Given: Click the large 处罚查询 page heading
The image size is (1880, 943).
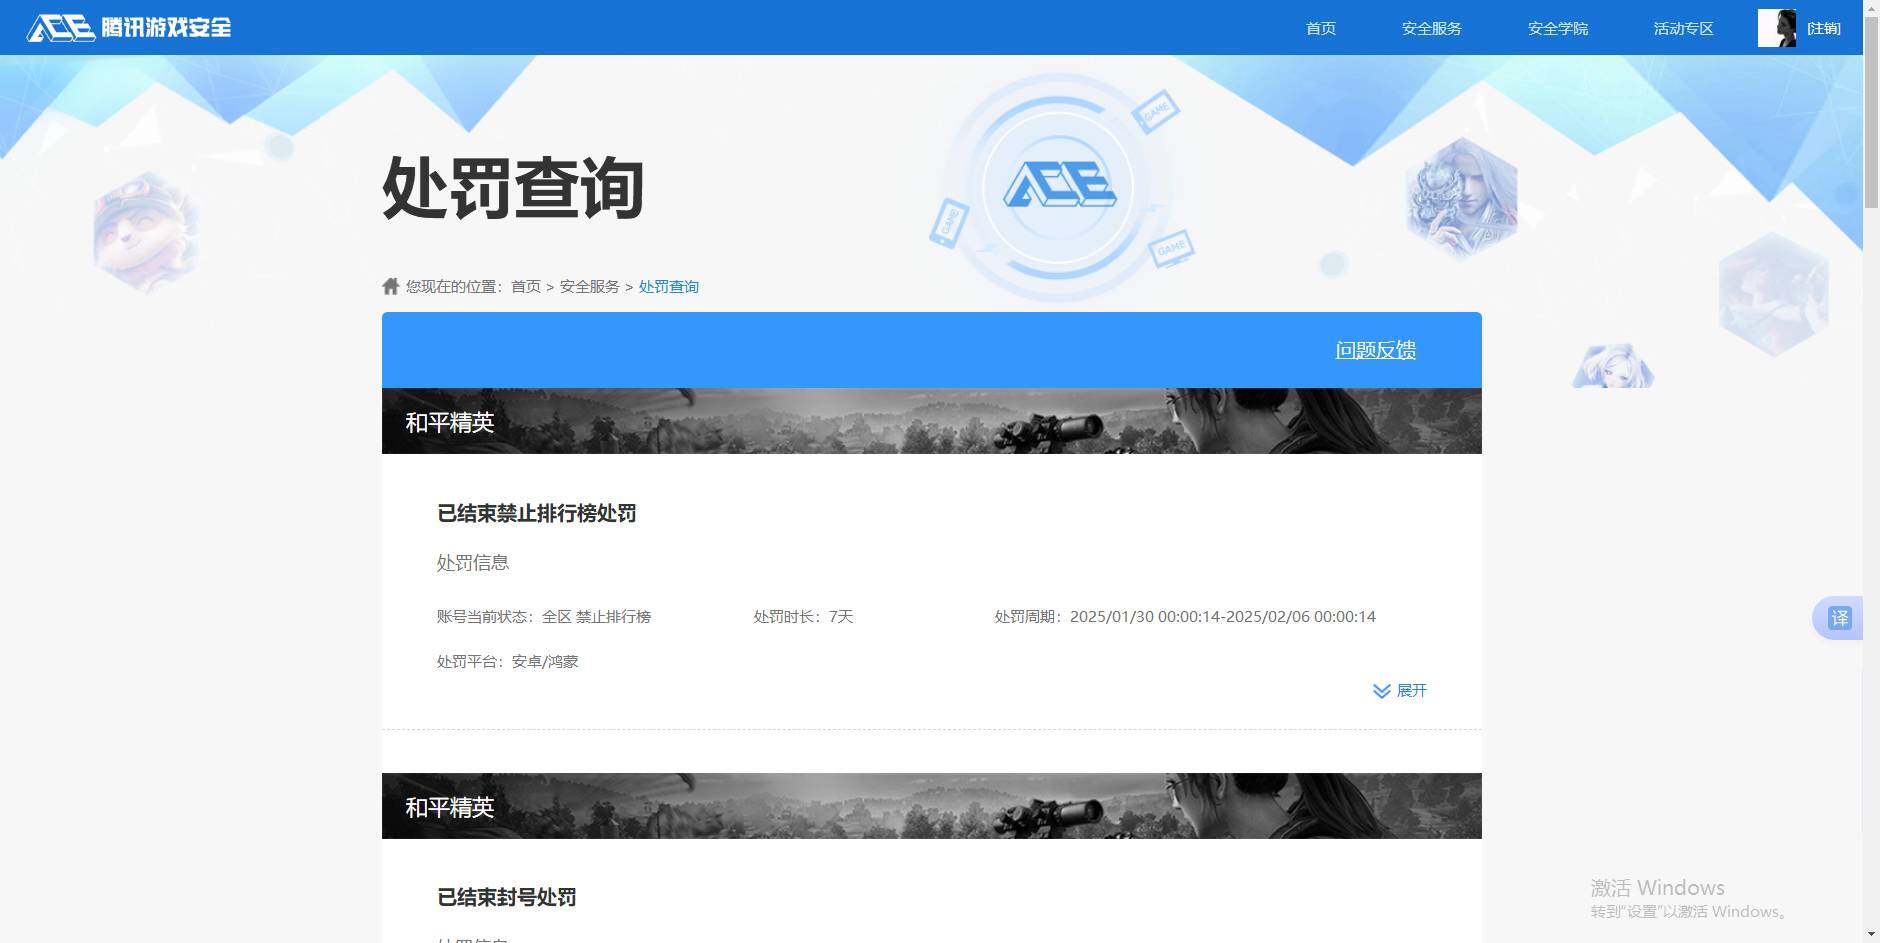Looking at the screenshot, I should [512, 187].
